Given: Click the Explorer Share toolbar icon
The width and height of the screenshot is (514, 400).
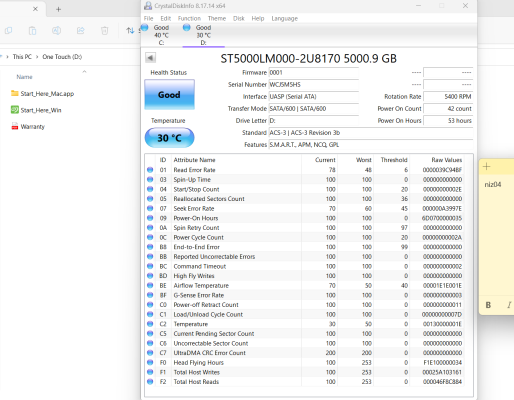Looking at the screenshot, I should click(x=80, y=31).
